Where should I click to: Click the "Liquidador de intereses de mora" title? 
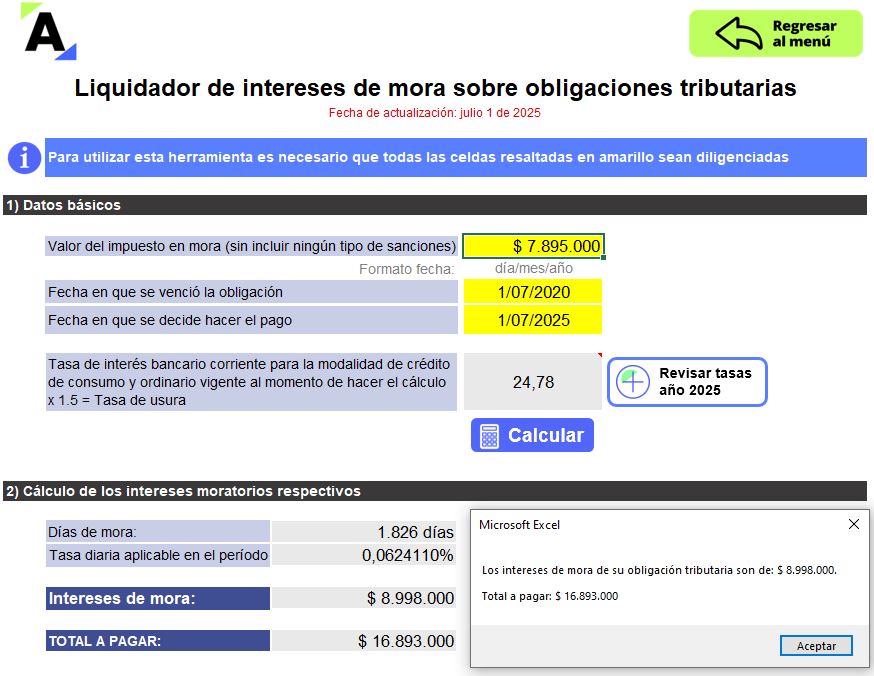(435, 87)
